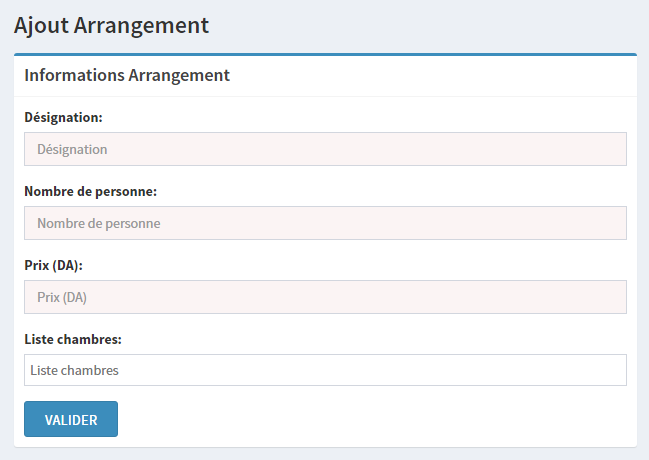Select the Prix (DA) input field
The height and width of the screenshot is (460, 649).
[325, 297]
